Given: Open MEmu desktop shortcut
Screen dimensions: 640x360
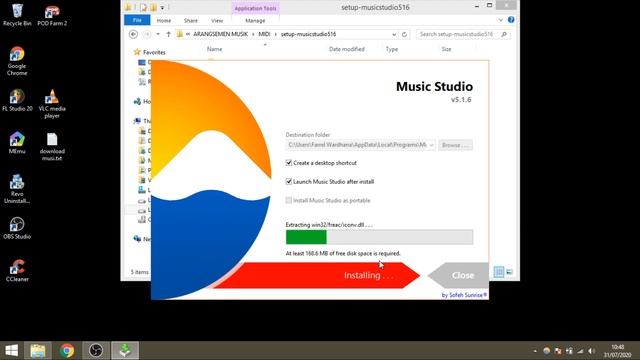Looking at the screenshot, I should (x=17, y=143).
